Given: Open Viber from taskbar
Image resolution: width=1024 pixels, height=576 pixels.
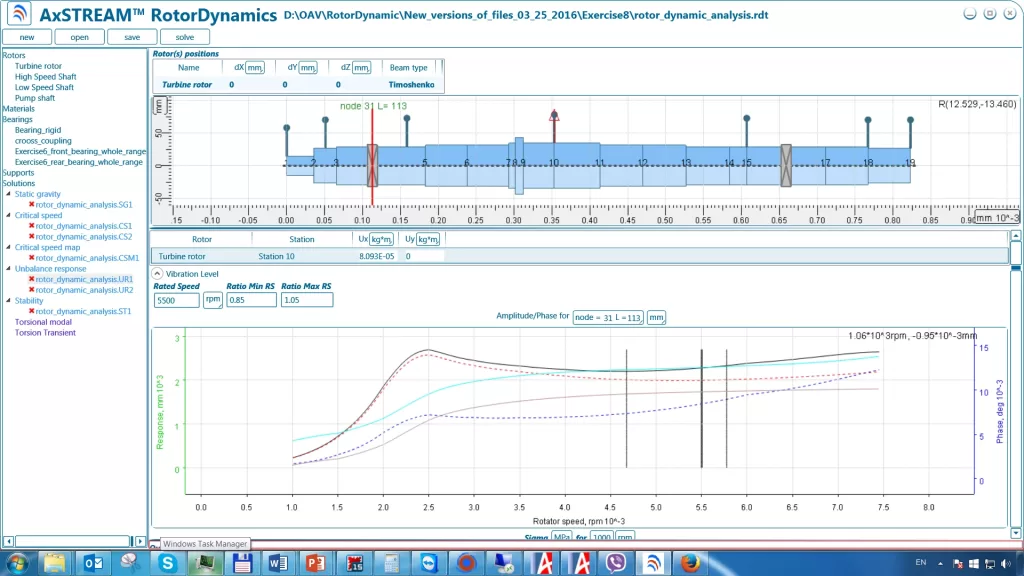Looking at the screenshot, I should click(x=615, y=563).
